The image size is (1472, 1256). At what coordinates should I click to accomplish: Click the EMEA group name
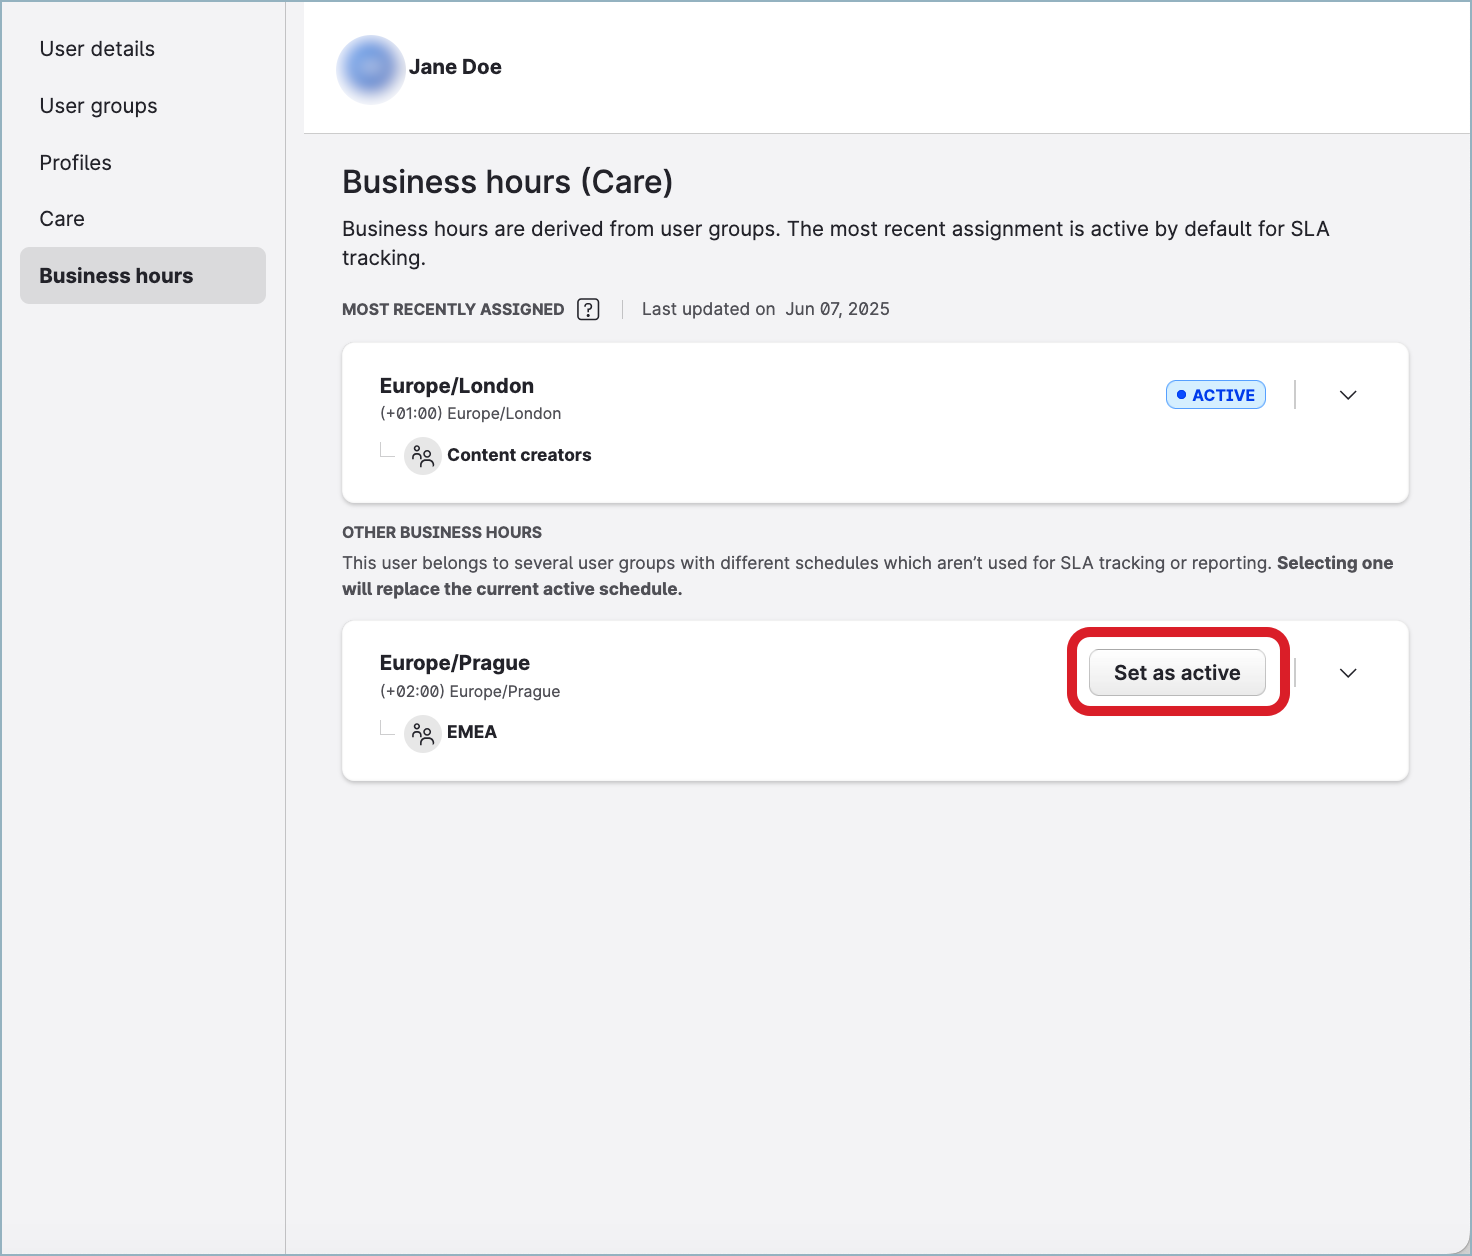pos(471,732)
